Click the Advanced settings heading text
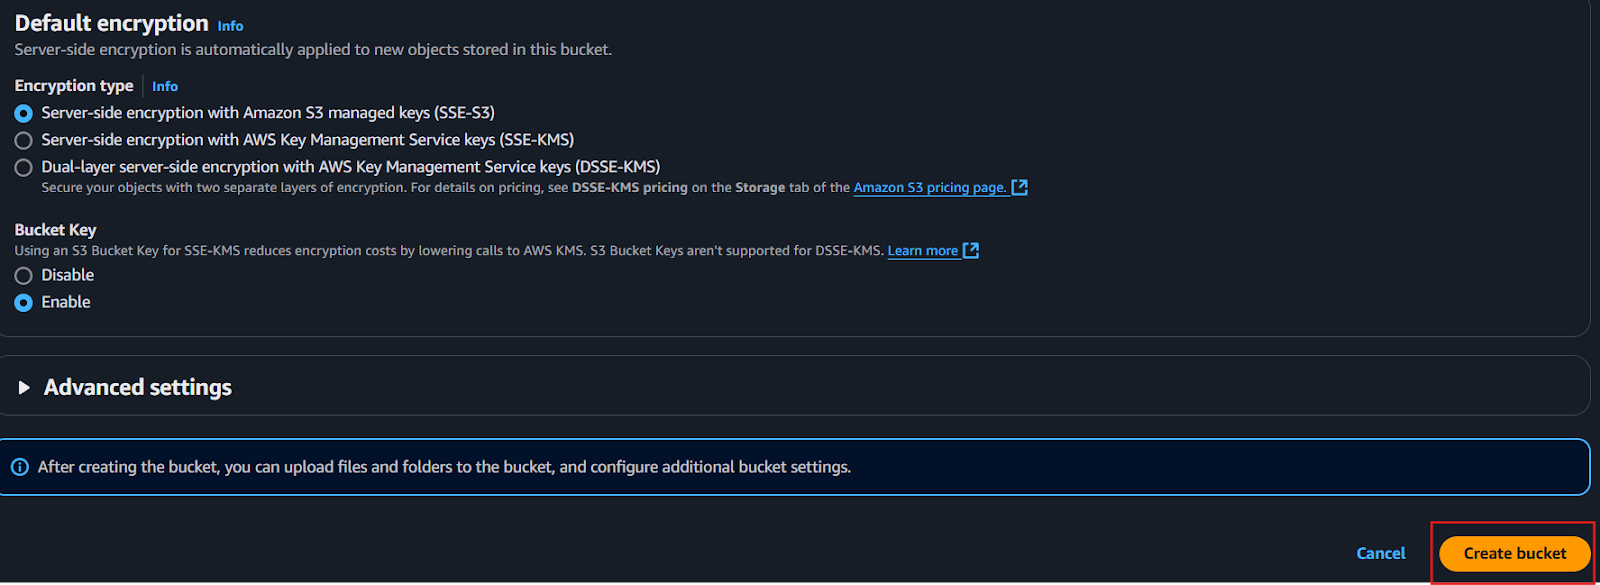Screen dimensions: 1600x585 [x=138, y=387]
